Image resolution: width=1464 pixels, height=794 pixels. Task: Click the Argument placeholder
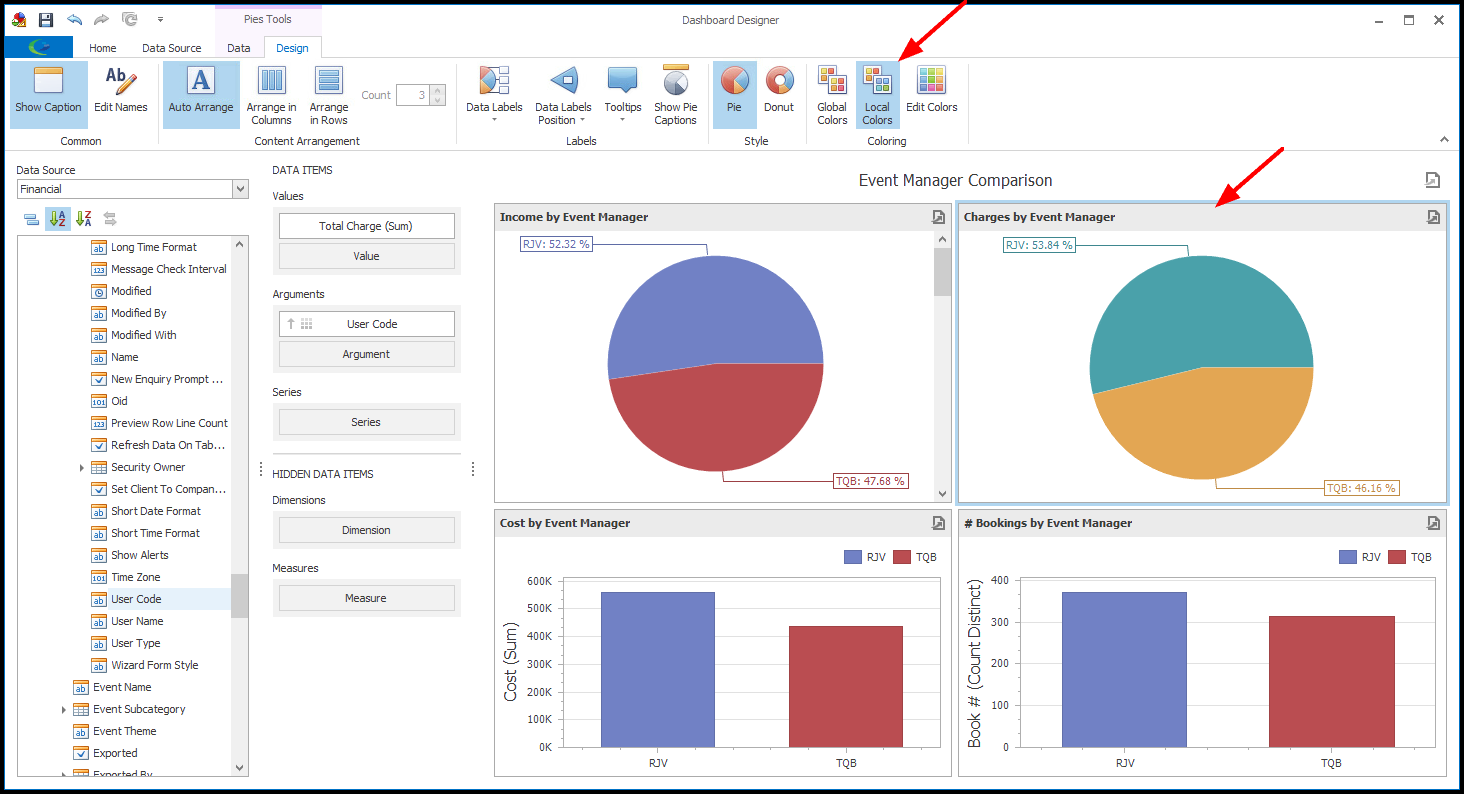pyautogui.click(x=366, y=354)
